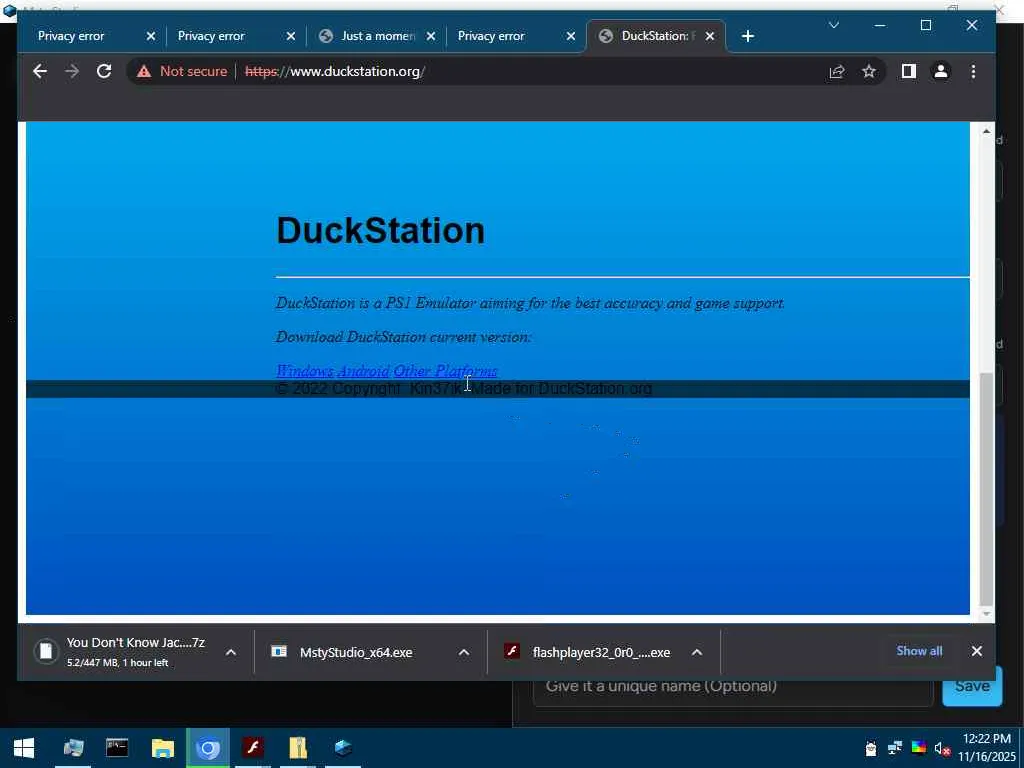Expand the tab search dropdown
The image size is (1024, 768).
point(833,25)
